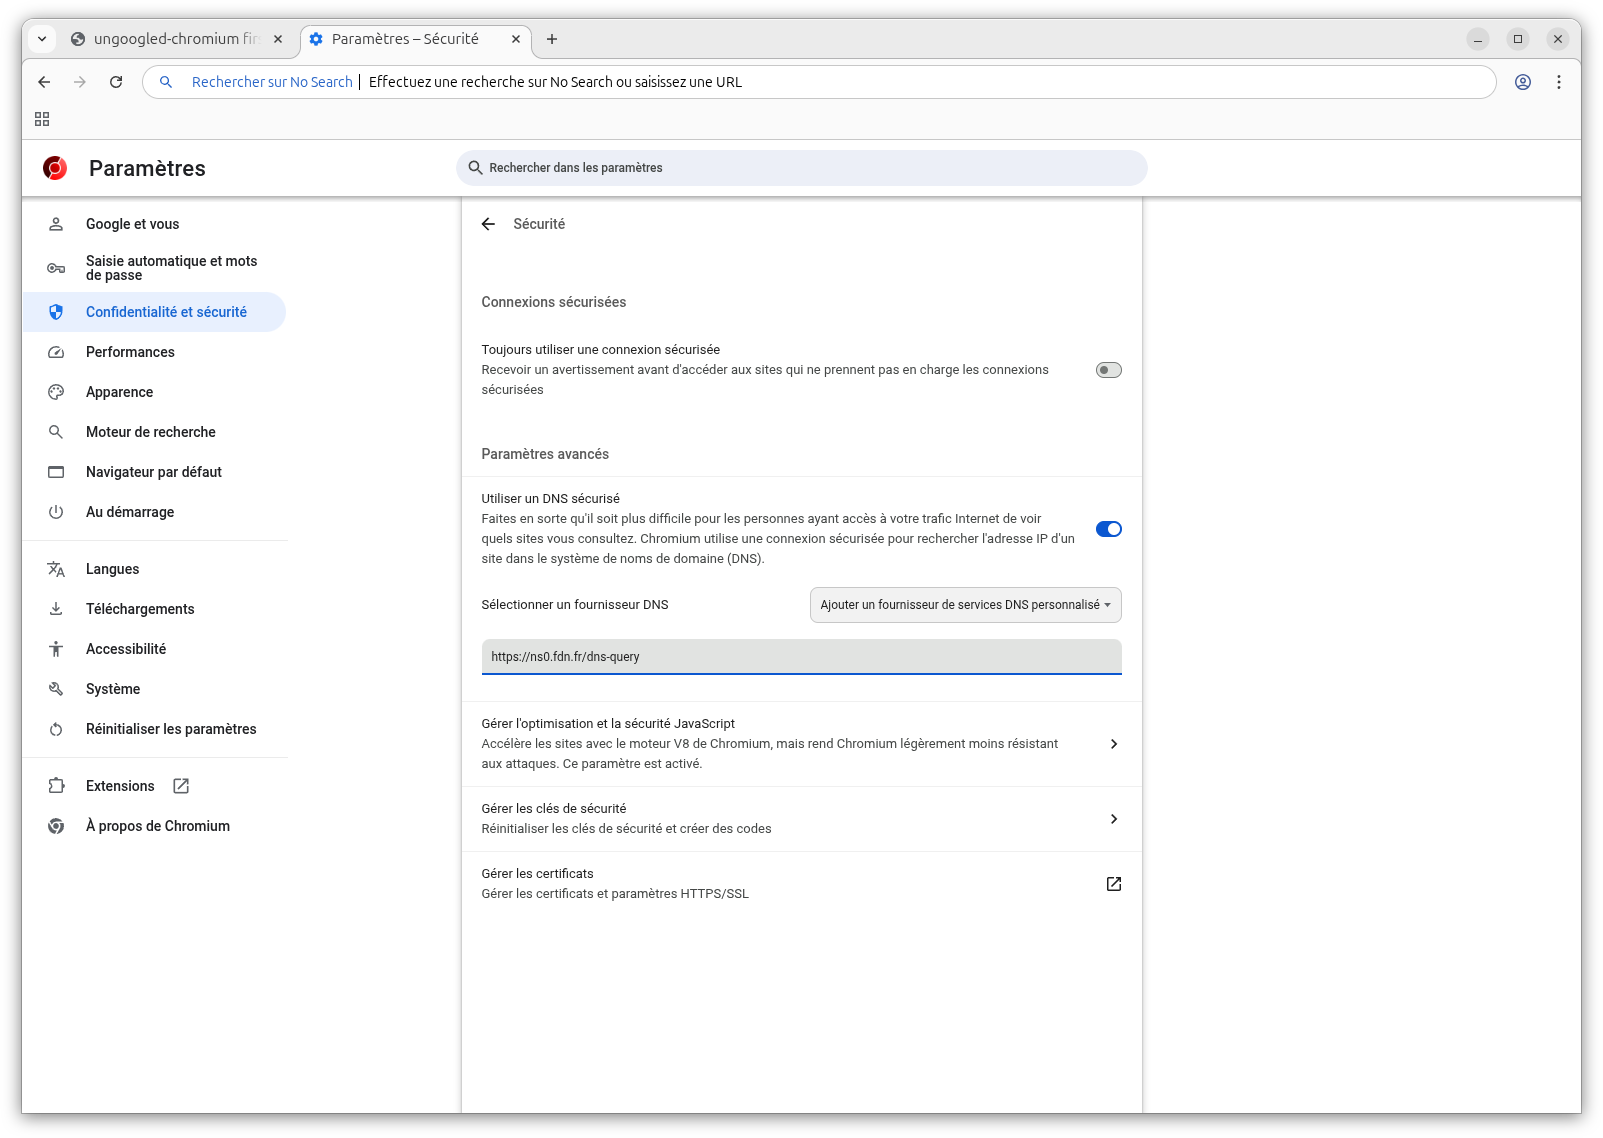The image size is (1603, 1138).
Task: Open Performances settings section
Action: click(x=130, y=352)
